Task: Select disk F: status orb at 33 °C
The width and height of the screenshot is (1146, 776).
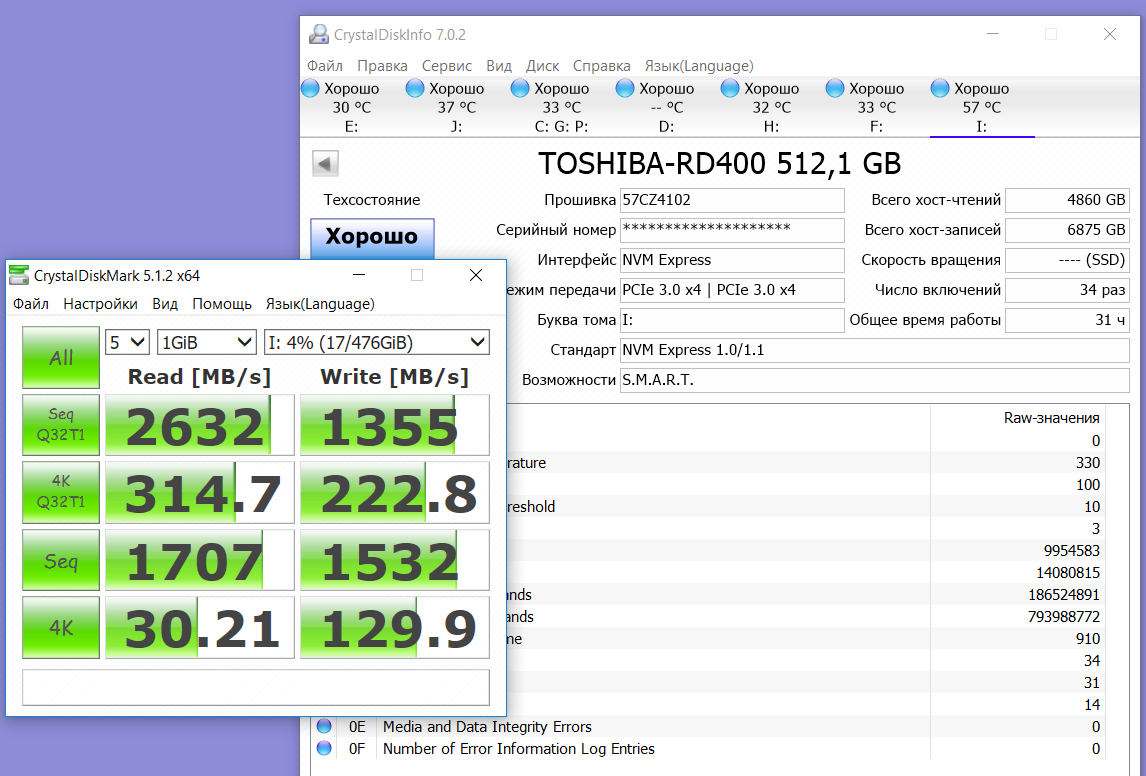Action: click(x=835, y=88)
